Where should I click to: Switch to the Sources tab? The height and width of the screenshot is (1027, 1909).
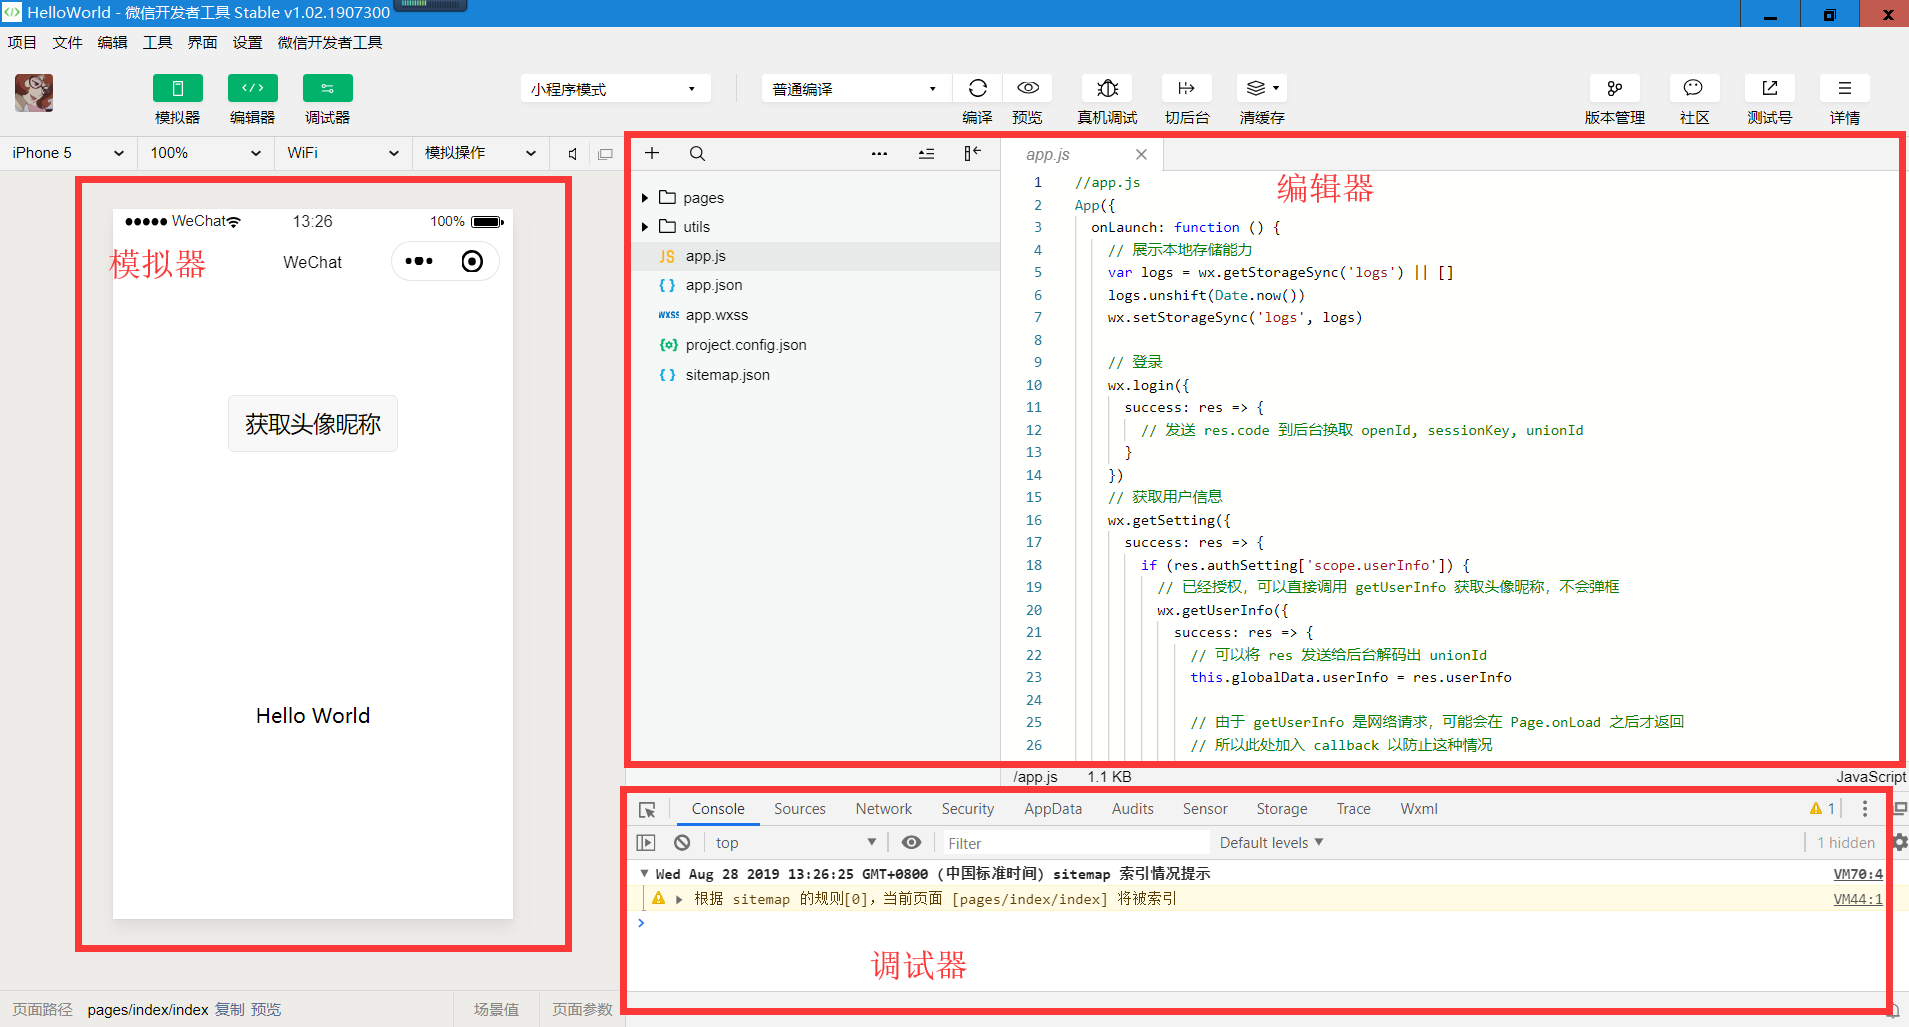coord(800,809)
